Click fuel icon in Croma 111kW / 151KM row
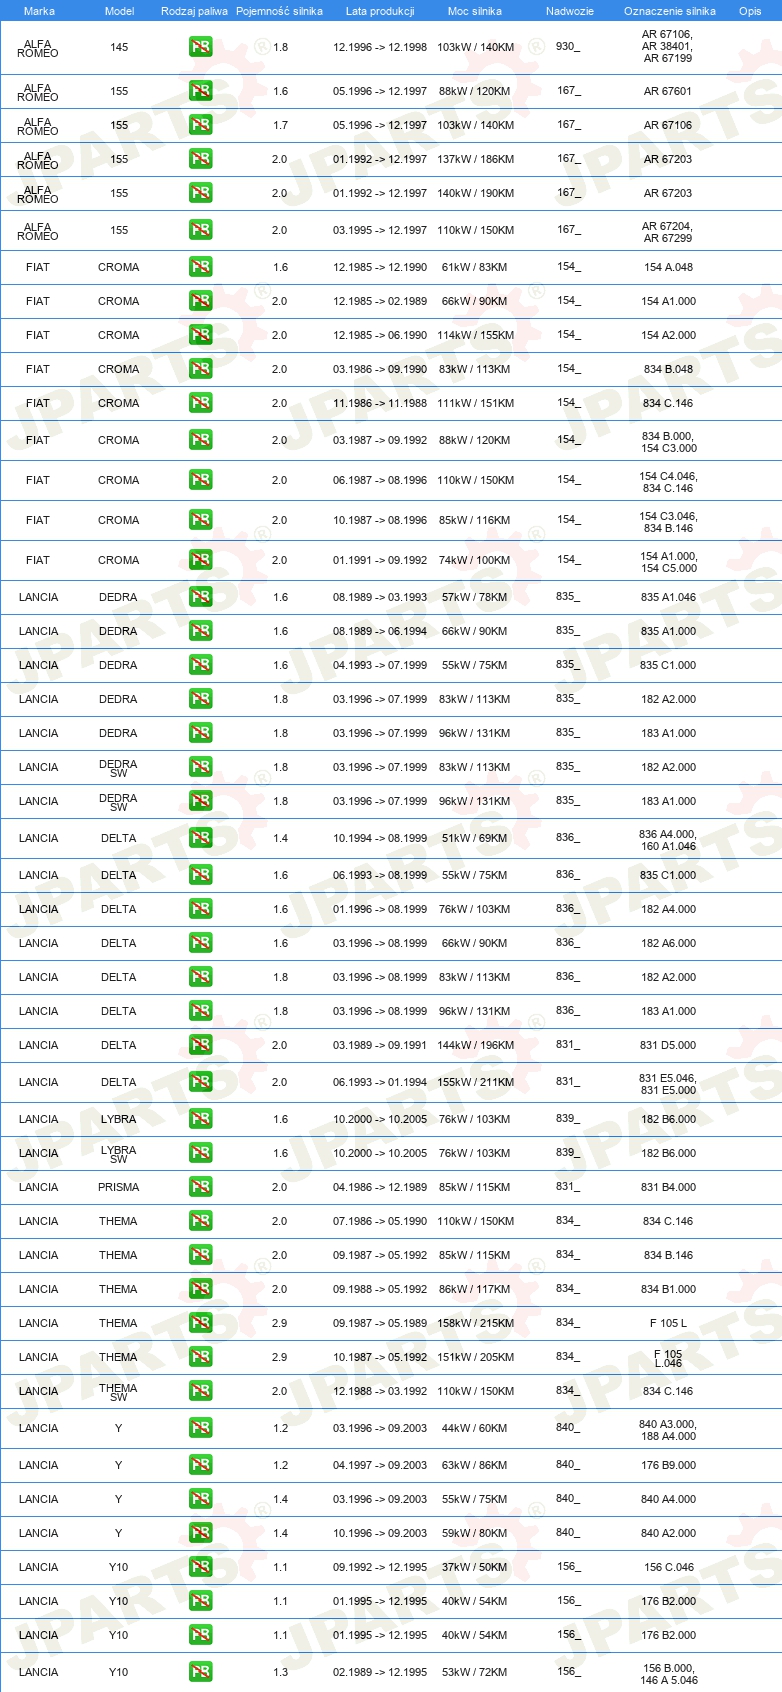782x1692 pixels. (201, 403)
